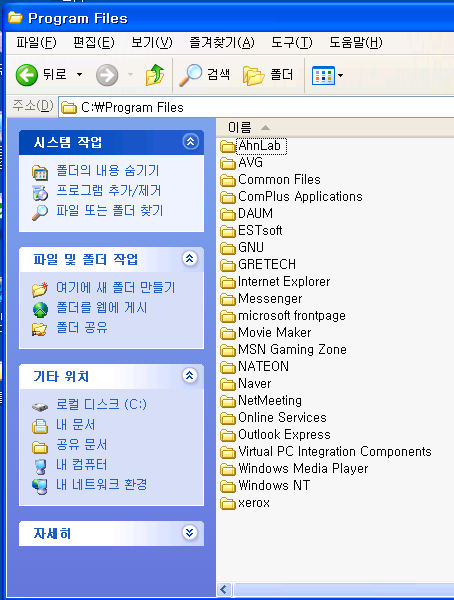Select Virtual PC Integration Components folder name
This screenshot has width=454, height=600.
click(335, 452)
